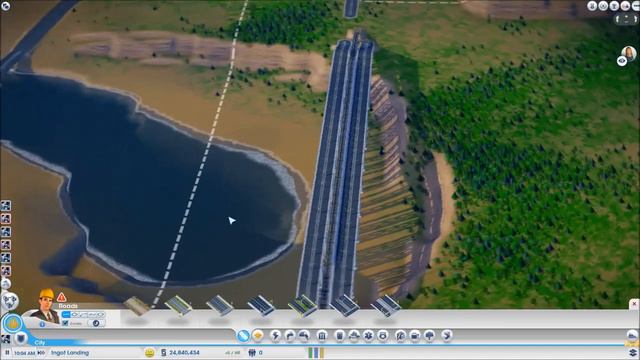Click the fourth small icon in the left sidebar column
Viewport: 640px width, 360px height.
(x=6, y=244)
